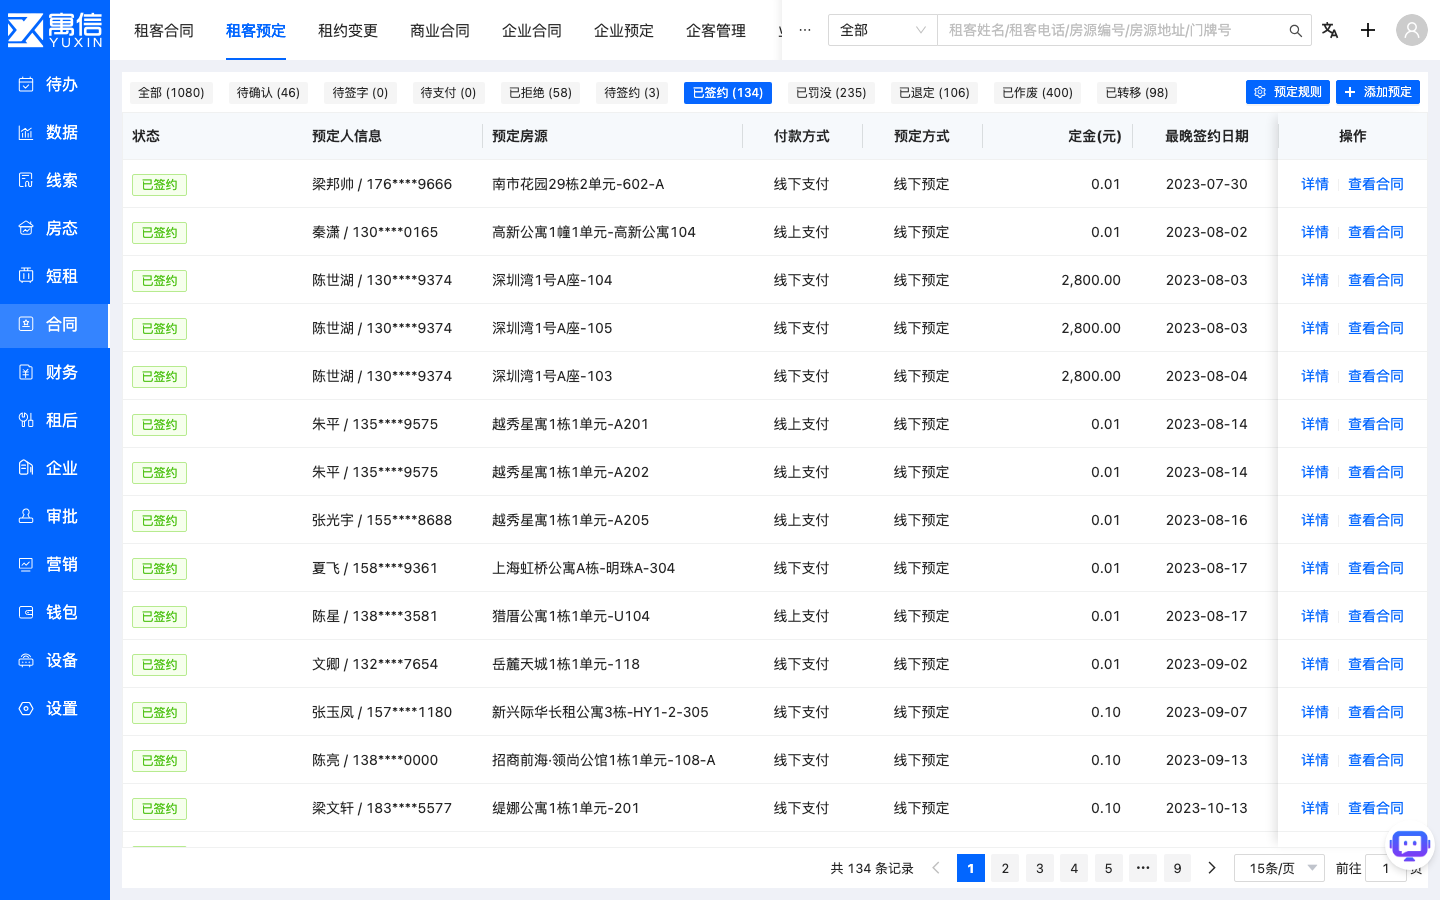Open 设备 in the sidebar

(x=54, y=660)
